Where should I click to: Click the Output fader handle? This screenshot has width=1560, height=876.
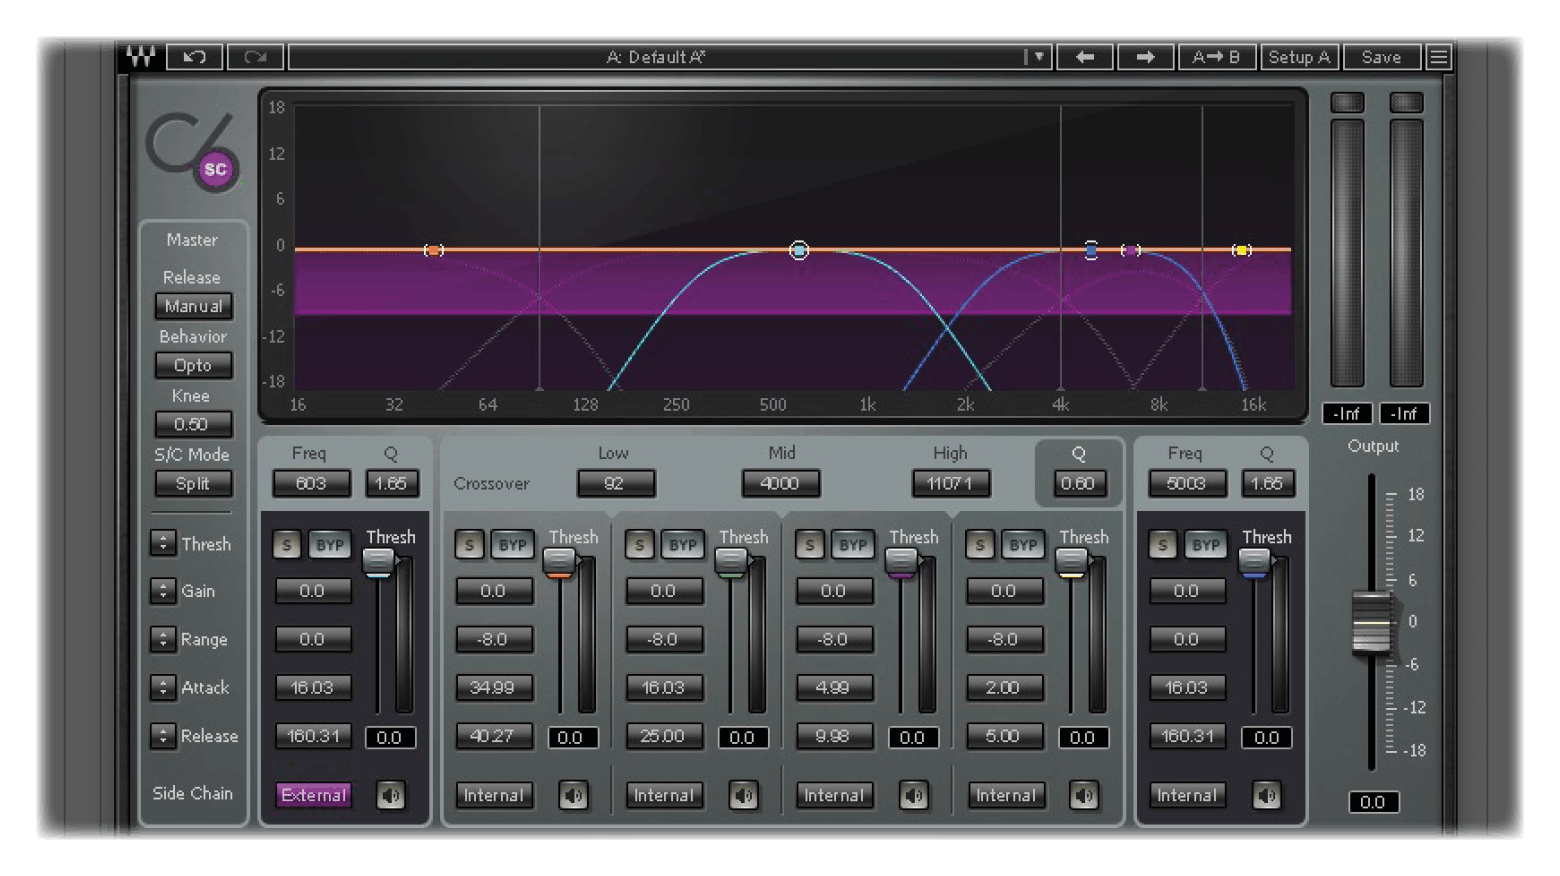1372,622
